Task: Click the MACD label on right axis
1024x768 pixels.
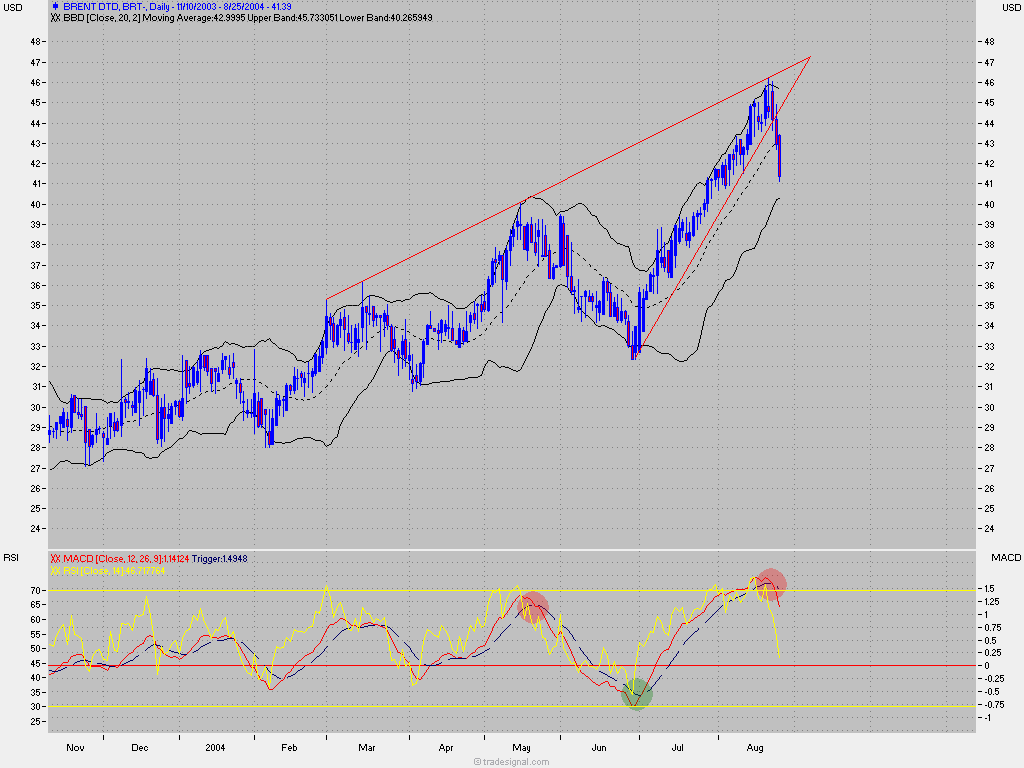Action: (1003, 557)
